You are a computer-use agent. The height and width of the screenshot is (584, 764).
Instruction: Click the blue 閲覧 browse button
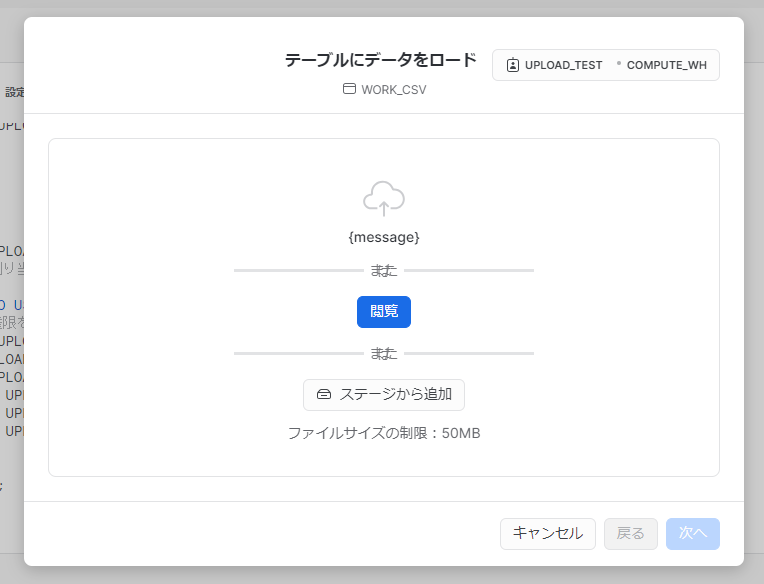point(383,312)
